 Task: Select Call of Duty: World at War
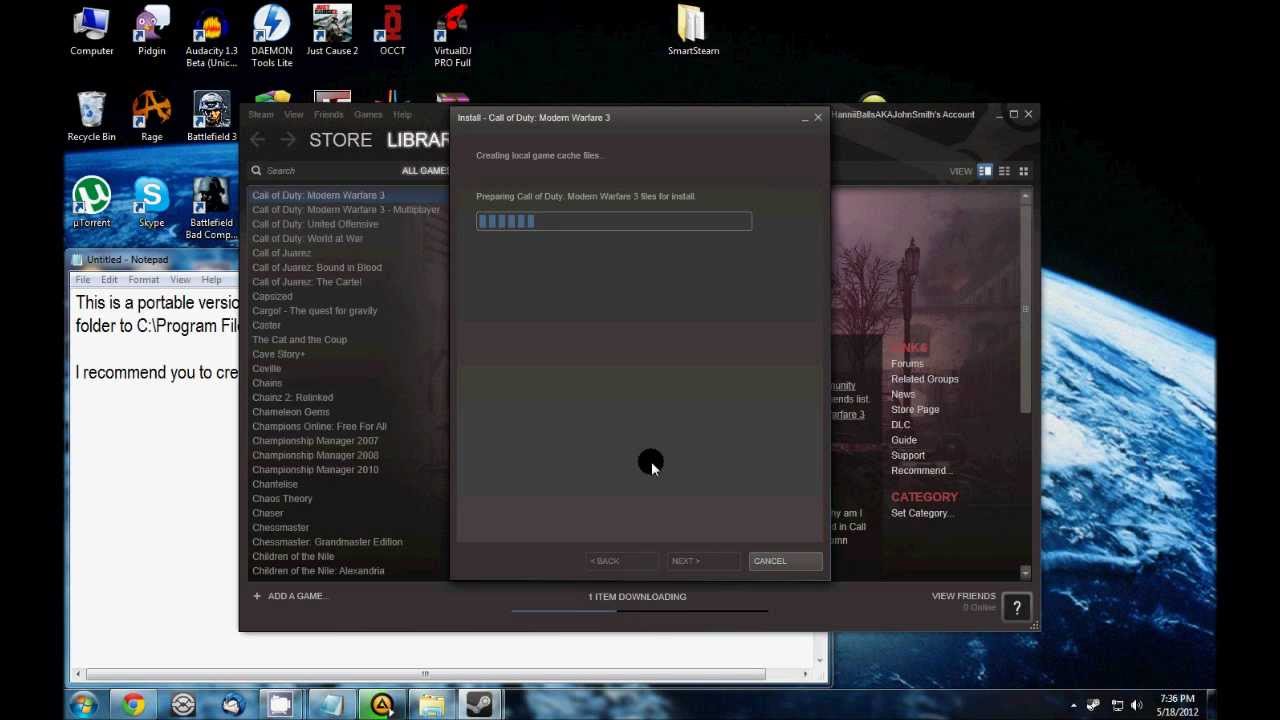point(307,239)
